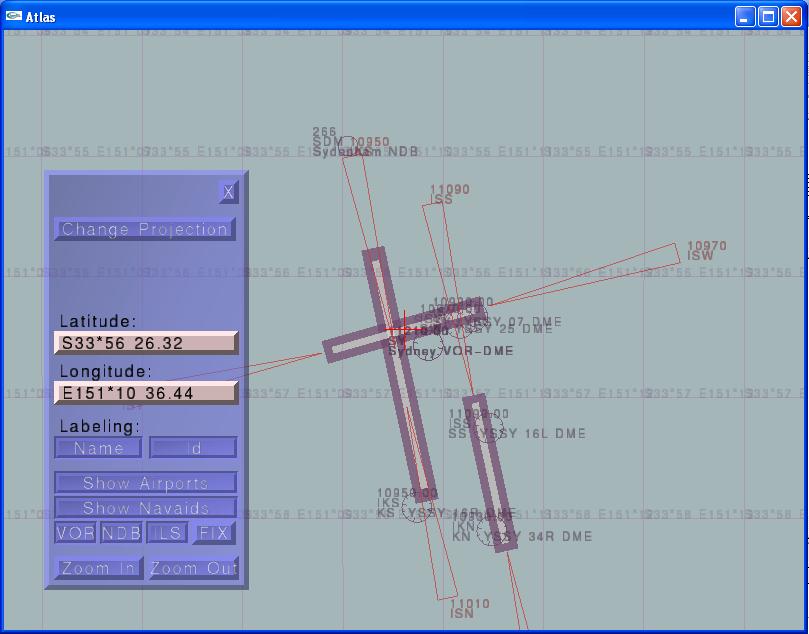Click the Sydney VOR-DME symbol on the map
809x634 pixels.
point(428,348)
